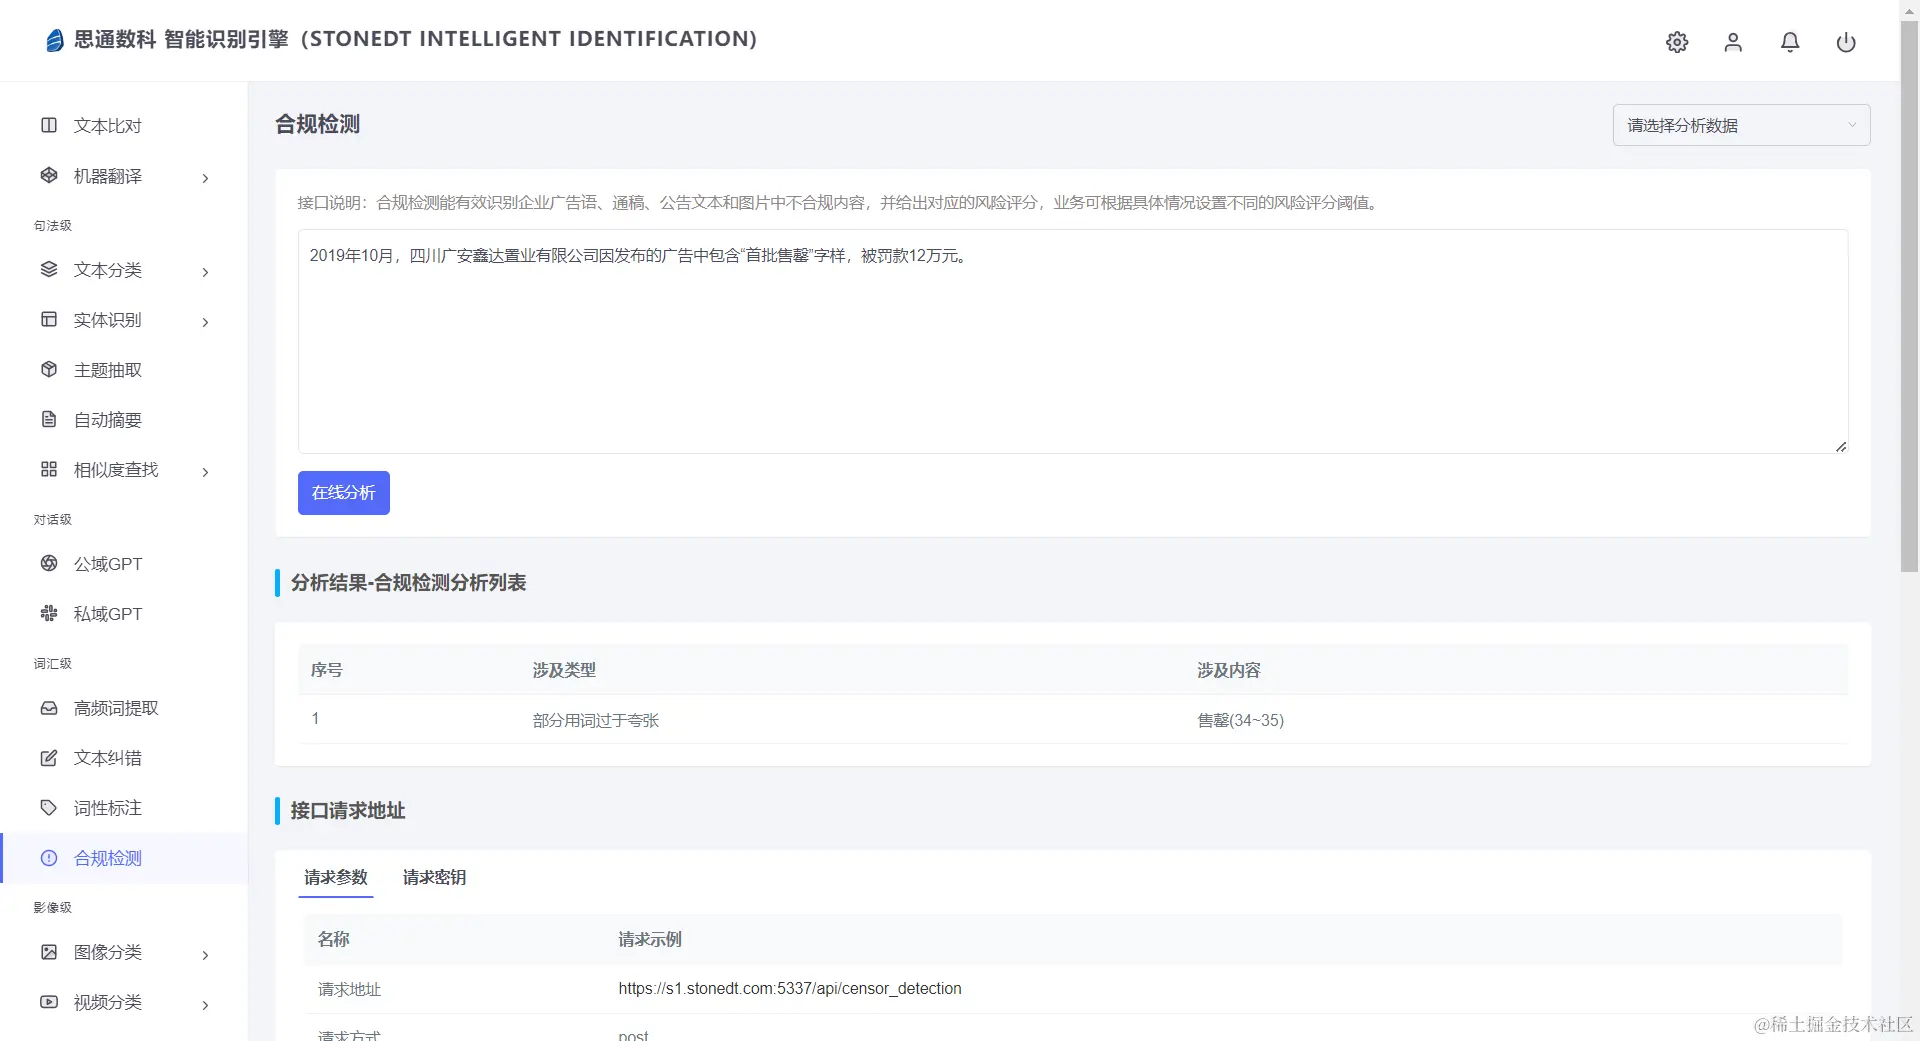Click the textarea resize handle

pyautogui.click(x=1841, y=447)
